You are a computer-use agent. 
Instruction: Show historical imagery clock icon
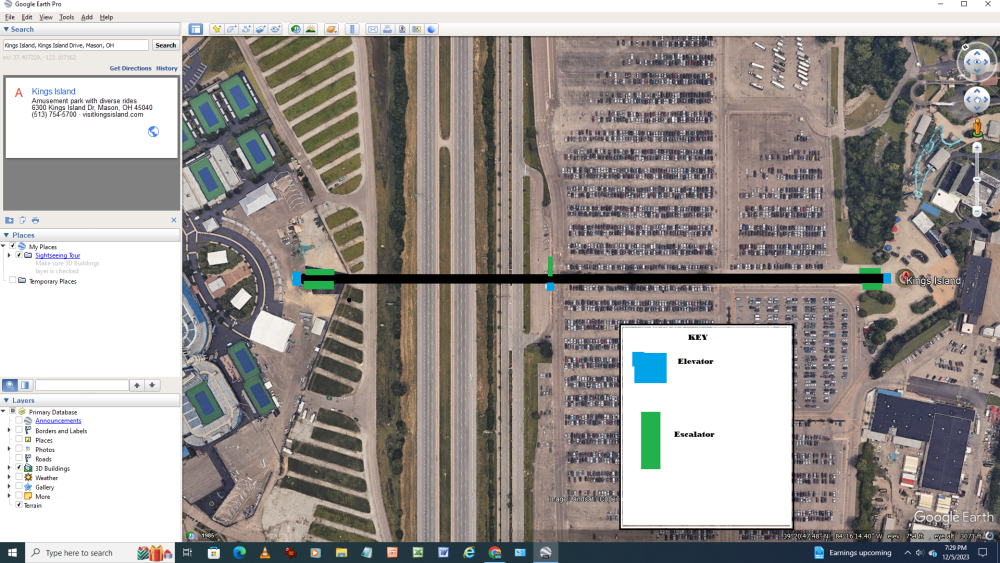[296, 29]
